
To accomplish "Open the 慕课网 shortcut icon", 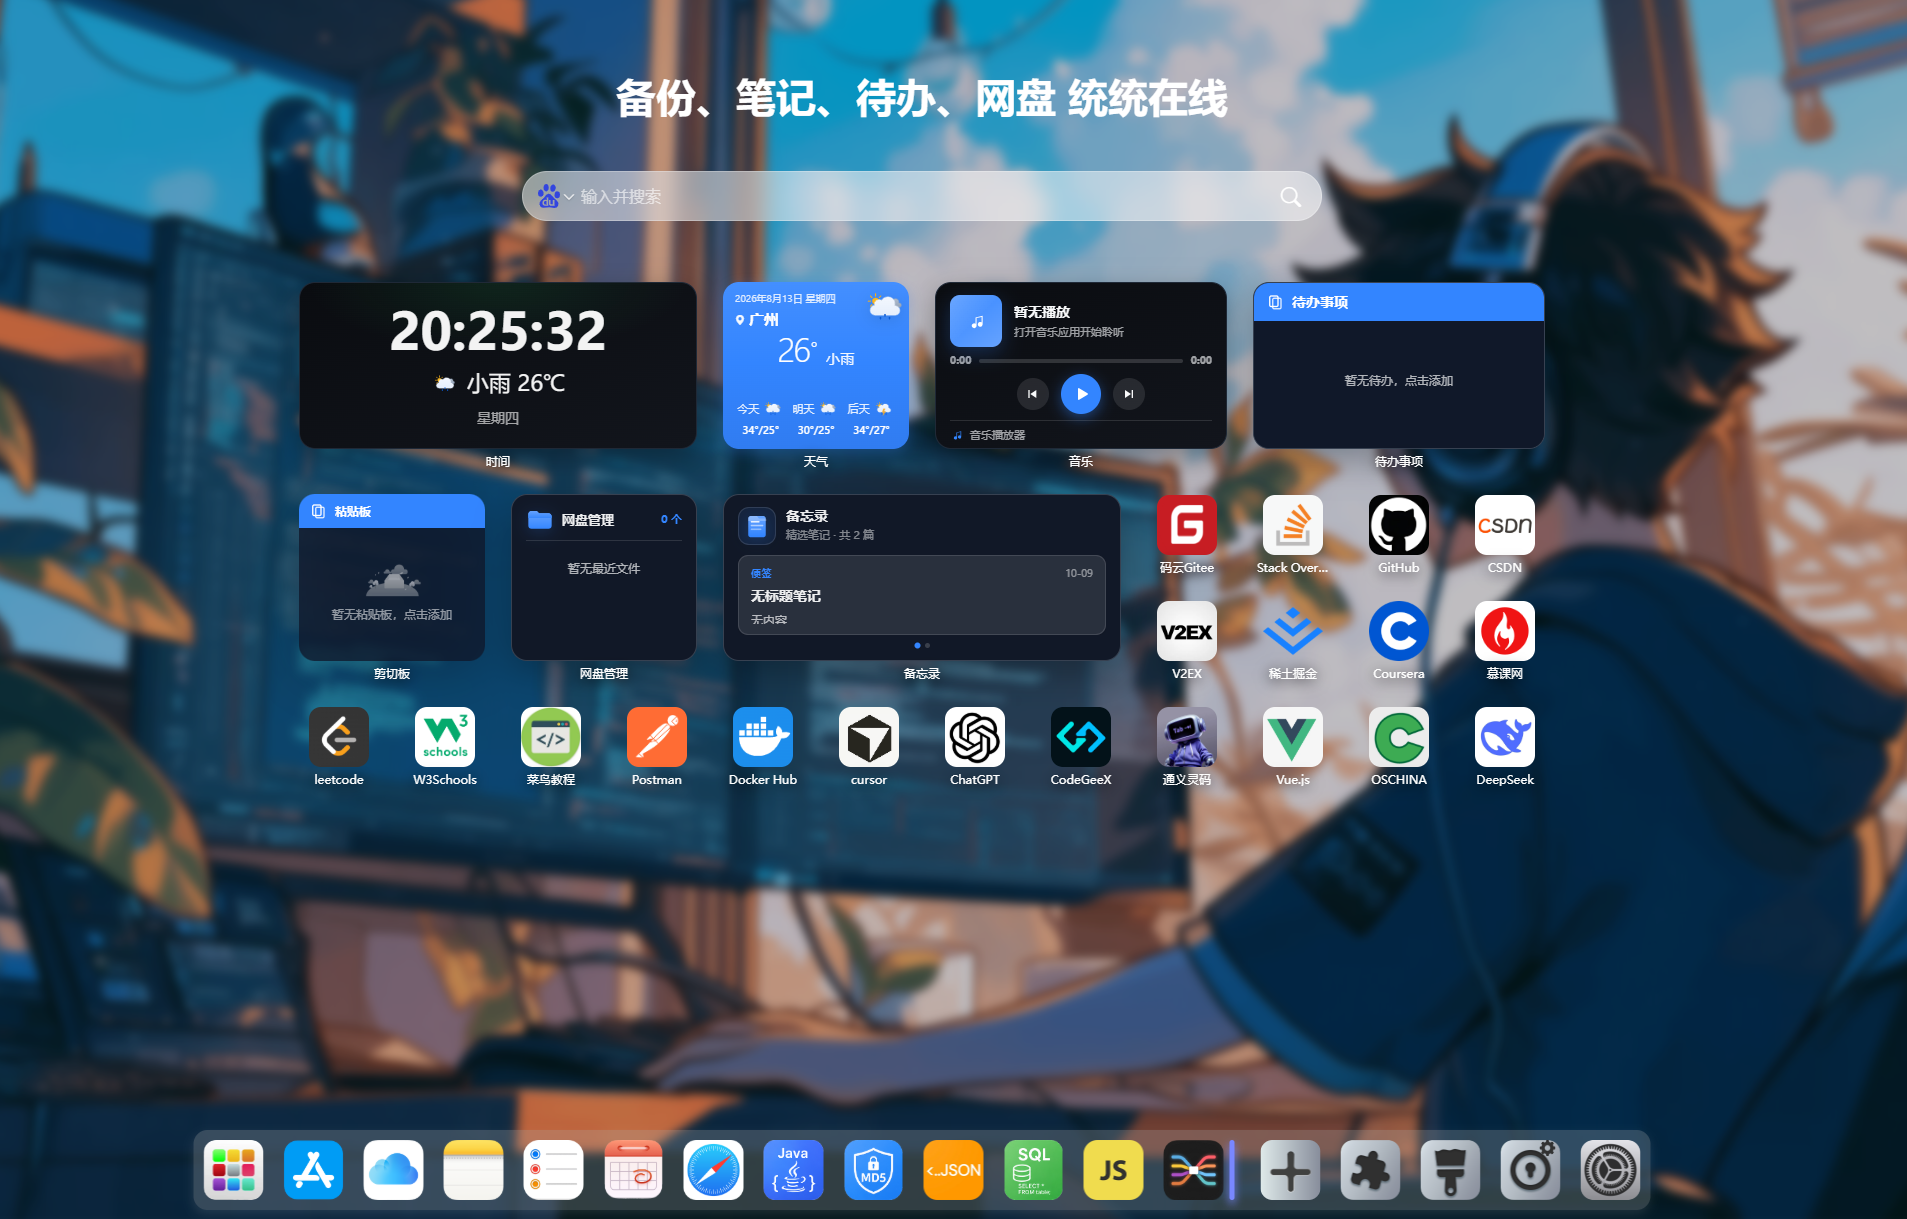I will (1505, 631).
